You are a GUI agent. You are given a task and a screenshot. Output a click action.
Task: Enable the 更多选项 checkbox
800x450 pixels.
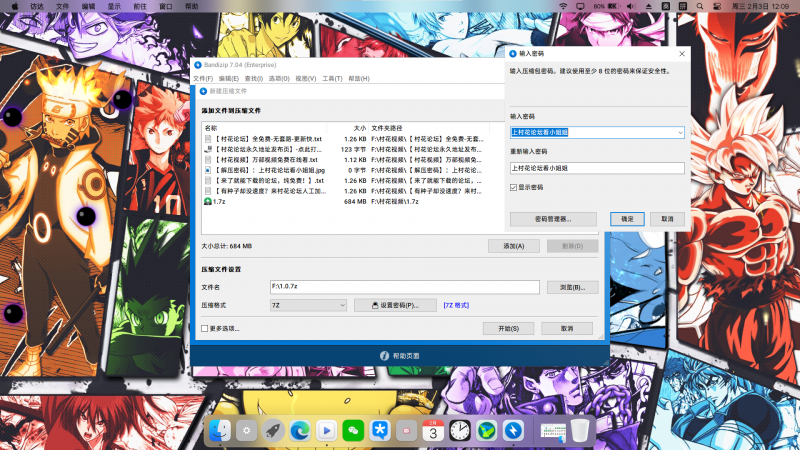pos(205,328)
